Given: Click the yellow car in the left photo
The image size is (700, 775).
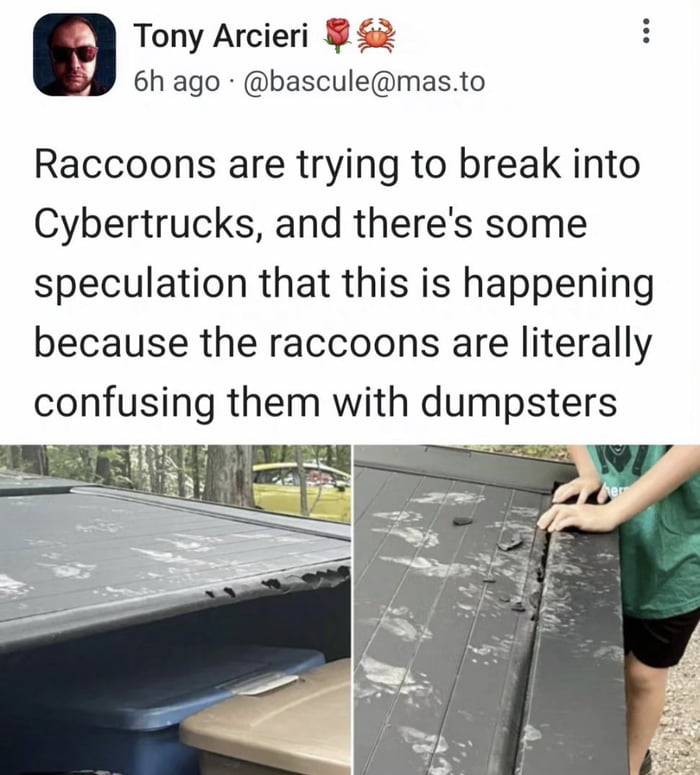Looking at the screenshot, I should (x=302, y=489).
